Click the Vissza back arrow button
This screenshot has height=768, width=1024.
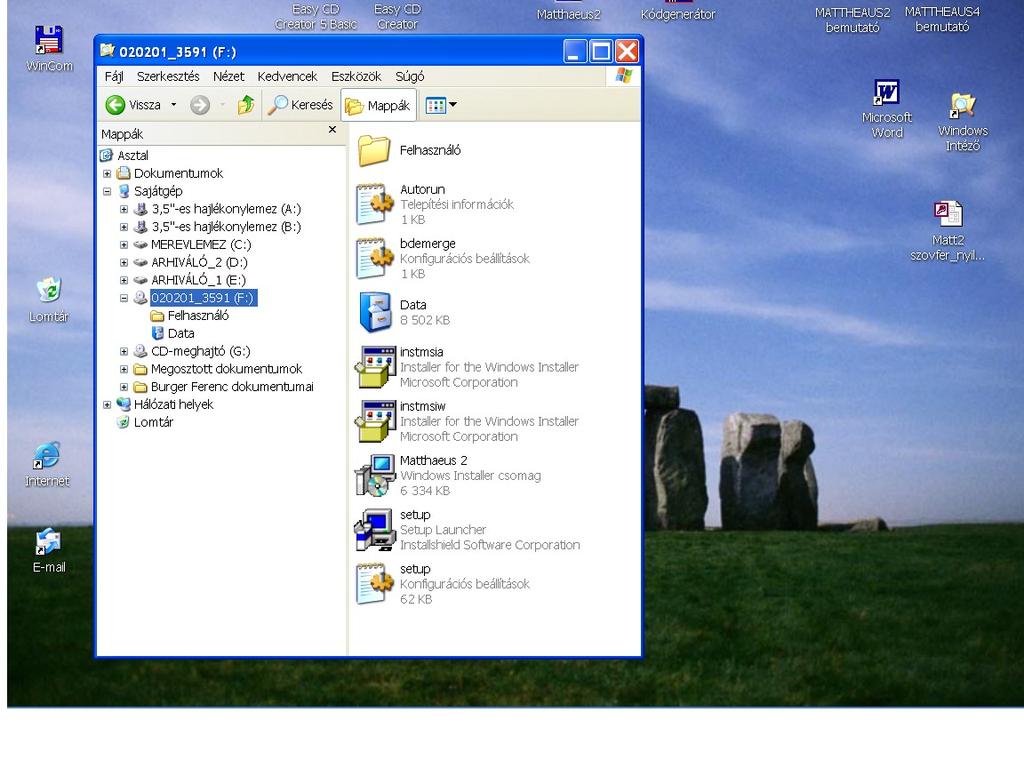coord(134,104)
